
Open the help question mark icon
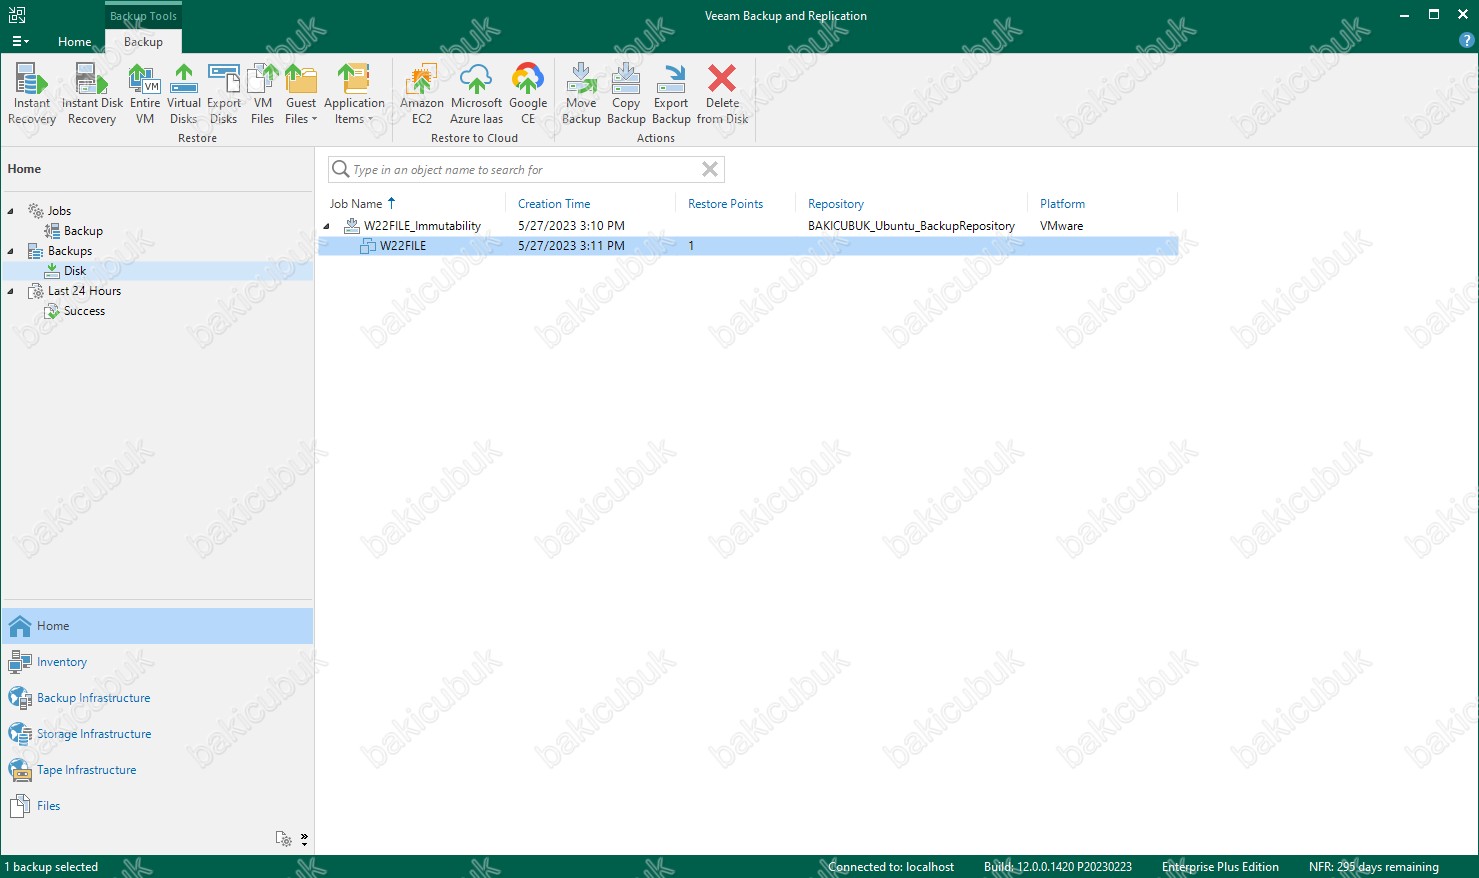click(x=1467, y=41)
